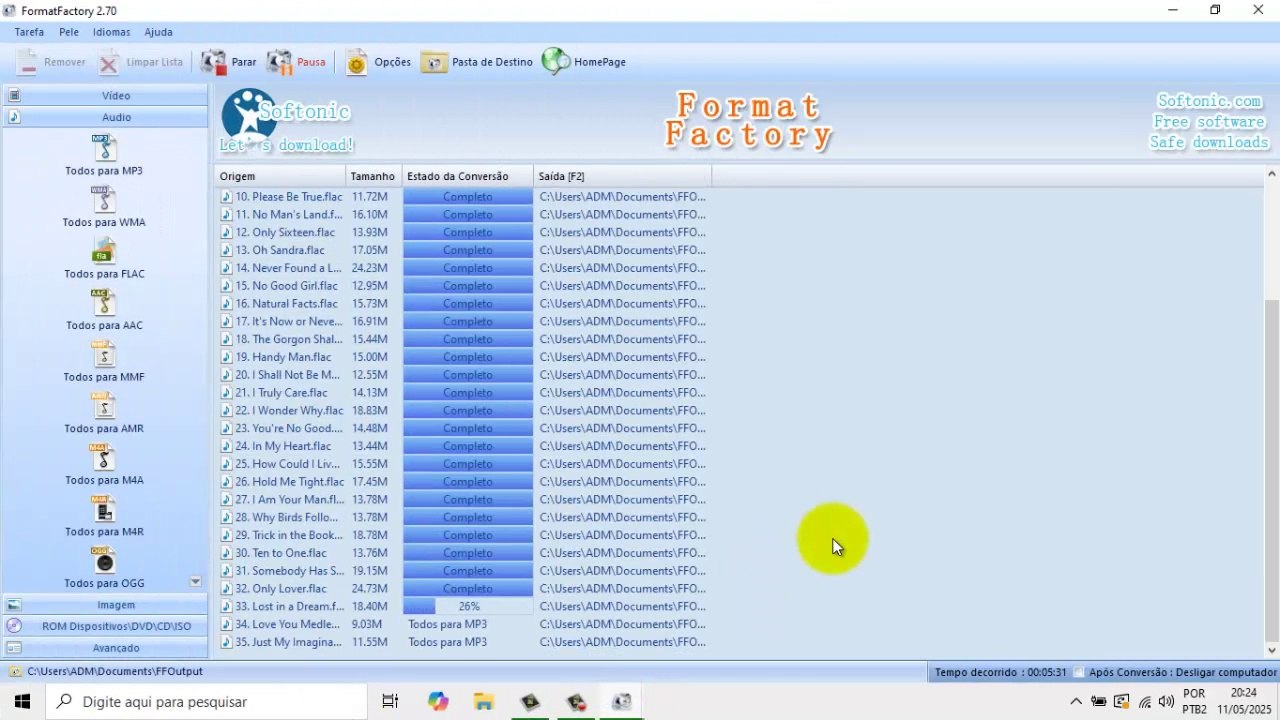Pick the Todos para AMR converter
Viewport: 1280px width, 720px height.
coord(104,413)
